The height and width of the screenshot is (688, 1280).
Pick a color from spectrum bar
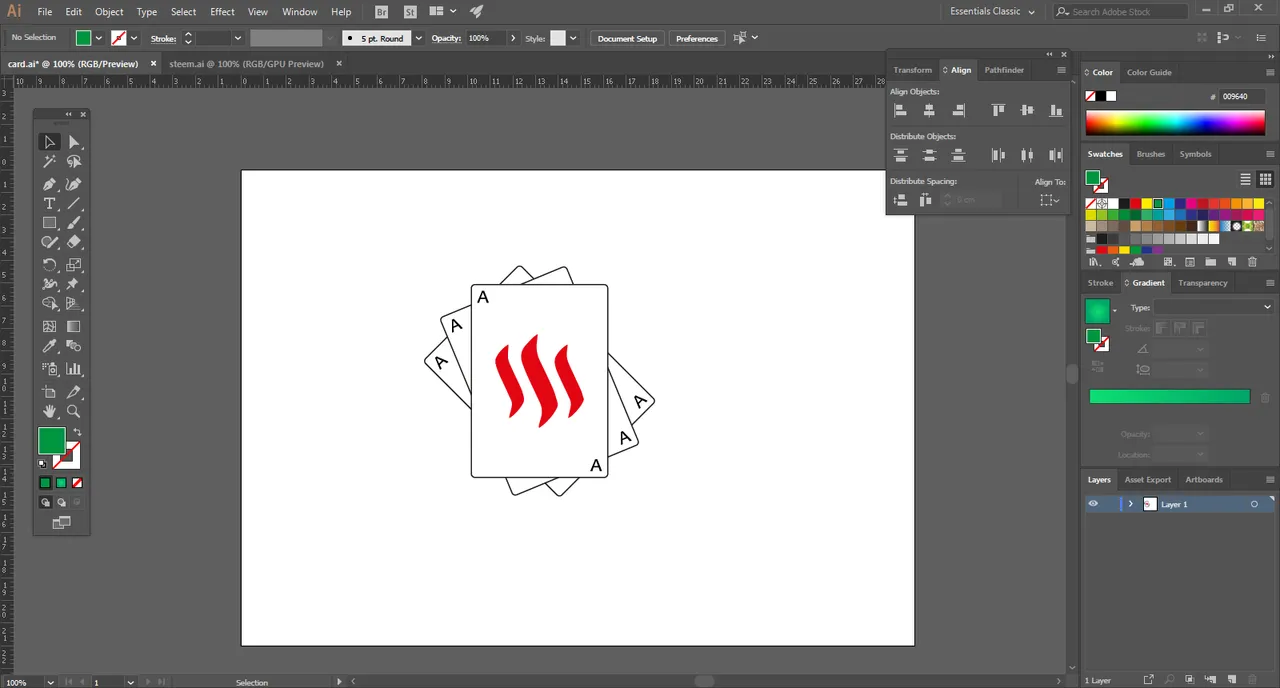(1175, 122)
